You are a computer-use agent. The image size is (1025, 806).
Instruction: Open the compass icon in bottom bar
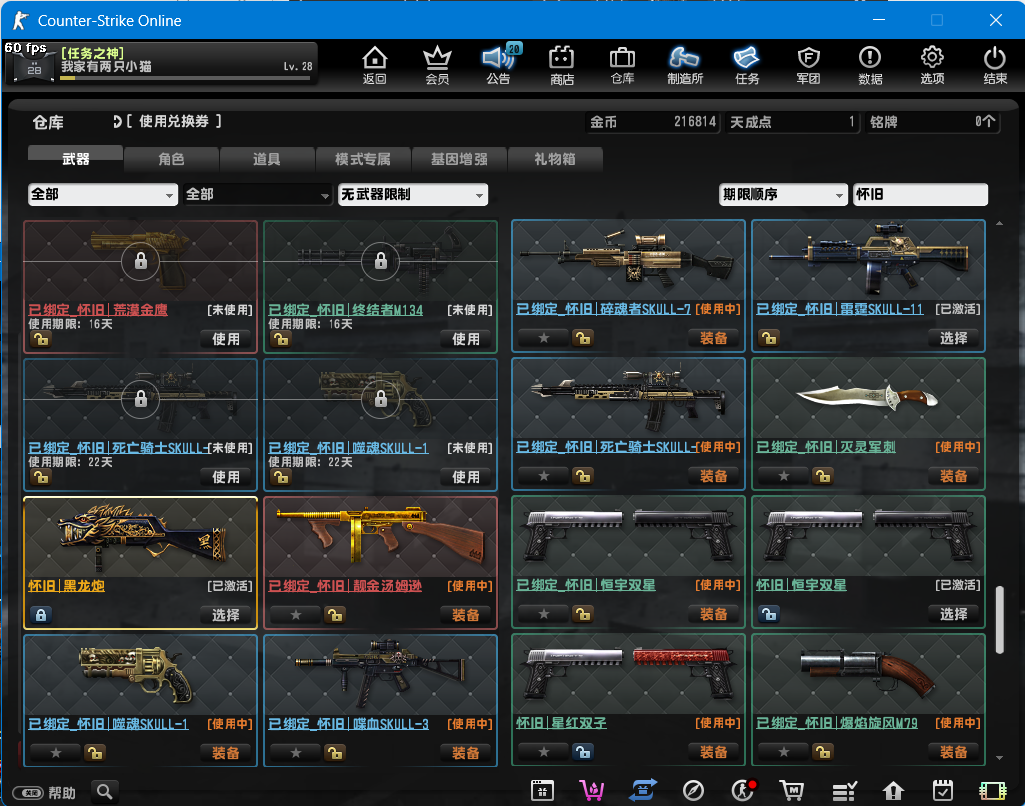tap(693, 790)
